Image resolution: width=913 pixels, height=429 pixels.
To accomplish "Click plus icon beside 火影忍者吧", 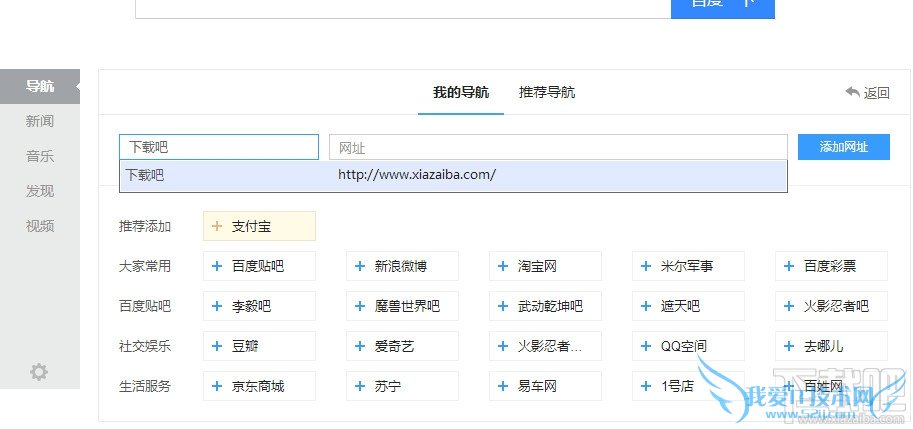I will (x=790, y=306).
